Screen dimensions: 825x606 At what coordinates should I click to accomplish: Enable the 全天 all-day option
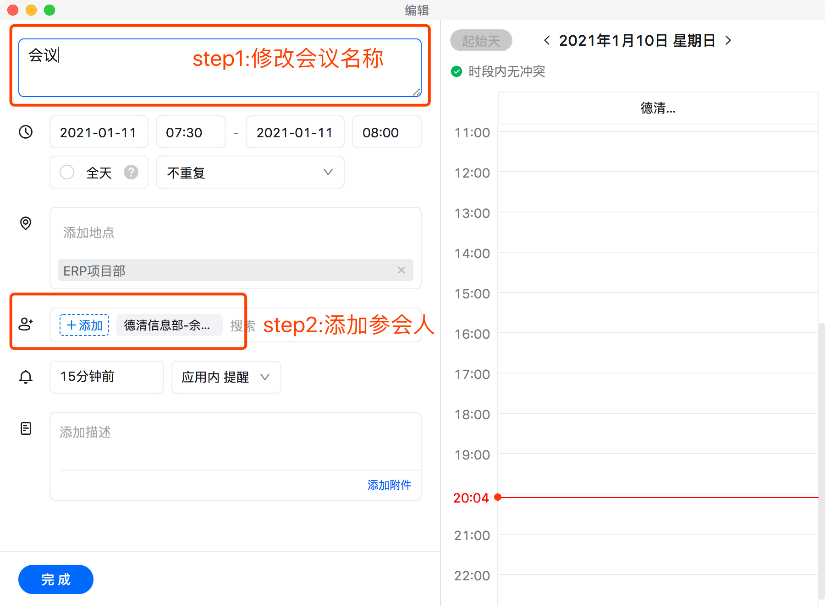pos(67,172)
